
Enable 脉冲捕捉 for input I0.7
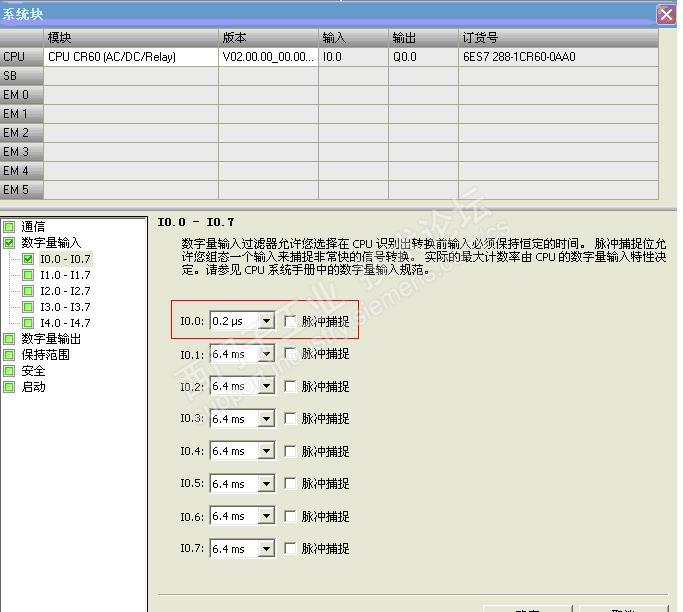tap(290, 548)
